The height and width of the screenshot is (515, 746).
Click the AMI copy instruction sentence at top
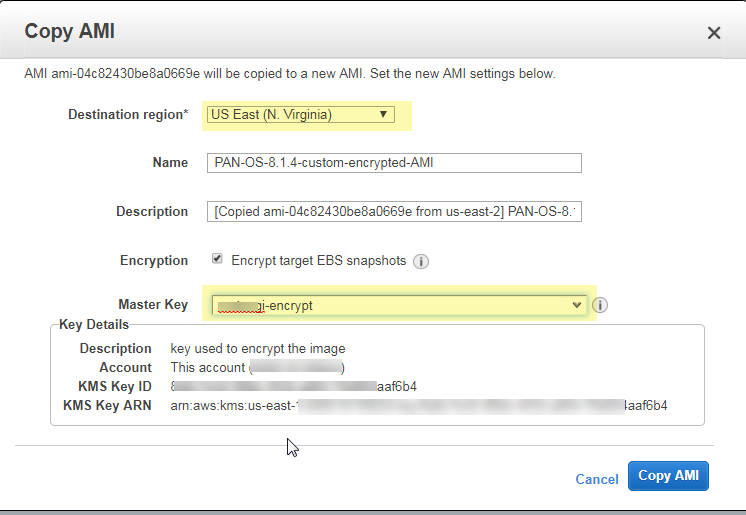click(290, 74)
